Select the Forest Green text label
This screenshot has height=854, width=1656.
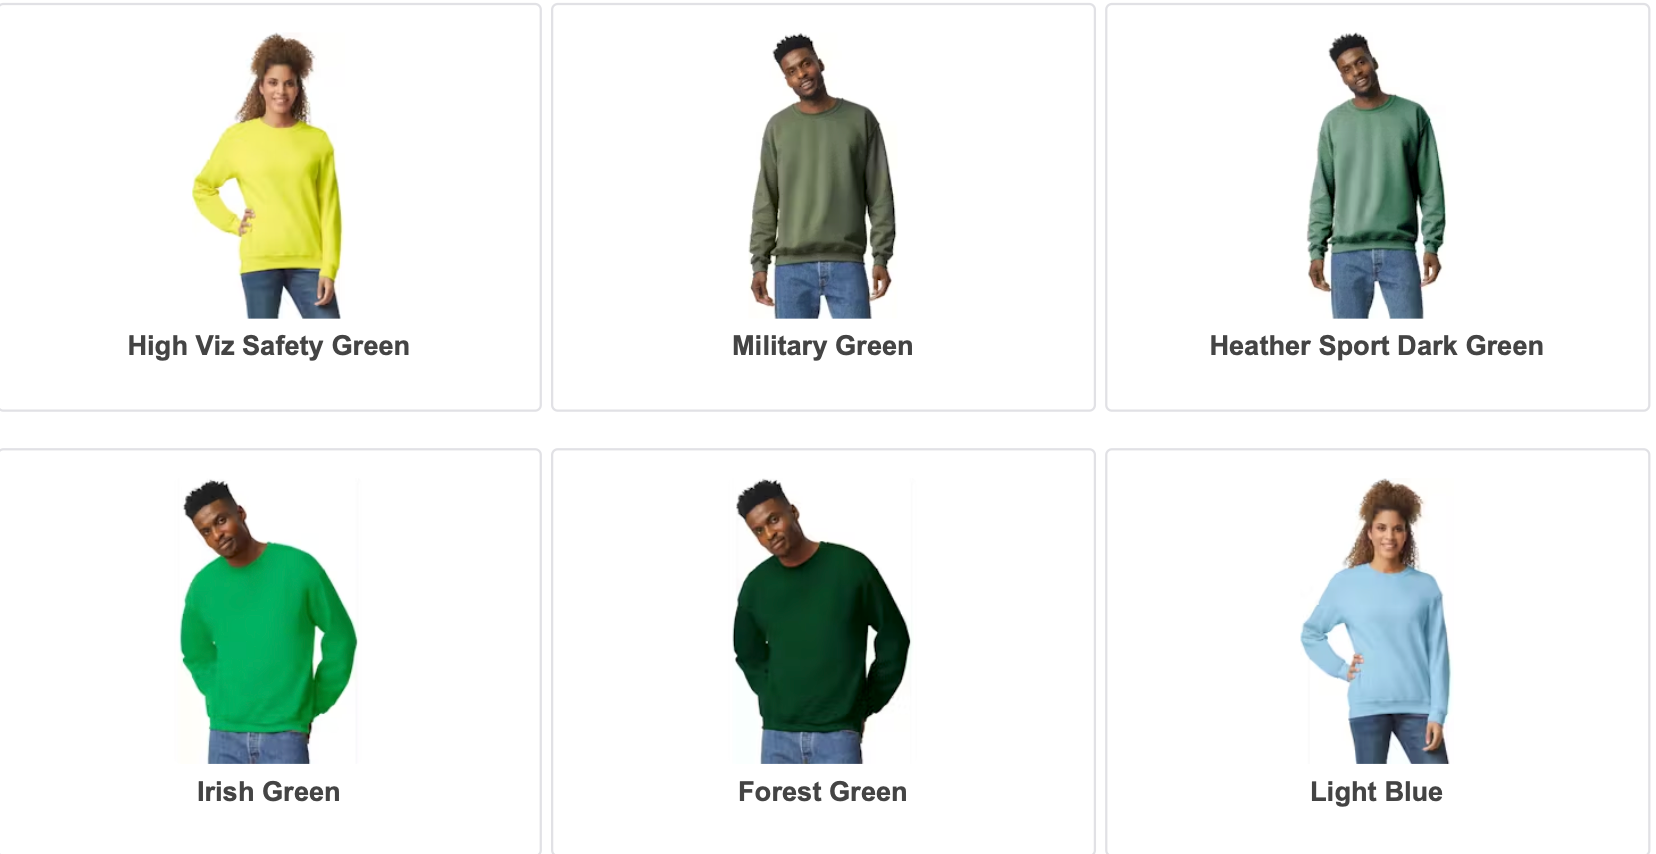[822, 792]
